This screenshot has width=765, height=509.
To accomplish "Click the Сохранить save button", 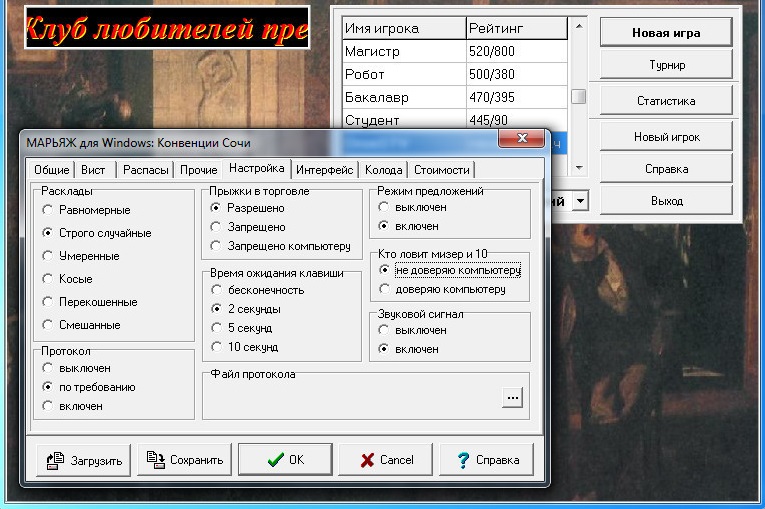I will click(x=185, y=460).
